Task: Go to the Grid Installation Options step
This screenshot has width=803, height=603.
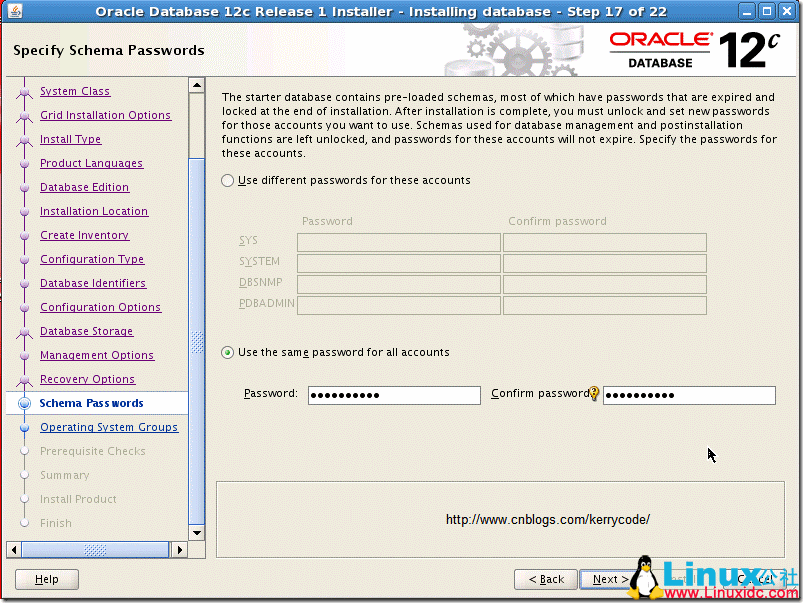Action: pyautogui.click(x=105, y=115)
